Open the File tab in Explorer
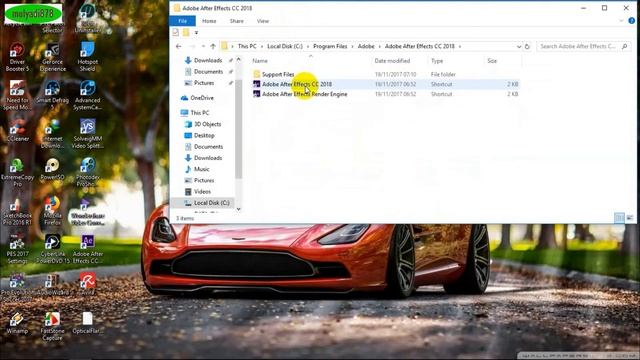The image size is (640, 360). pos(182,21)
